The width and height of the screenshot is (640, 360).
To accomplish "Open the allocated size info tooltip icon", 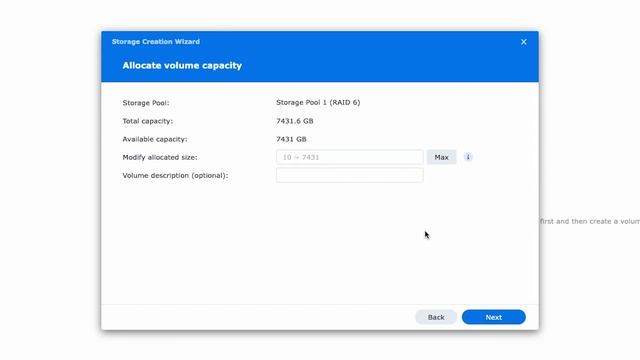I will (x=468, y=157).
